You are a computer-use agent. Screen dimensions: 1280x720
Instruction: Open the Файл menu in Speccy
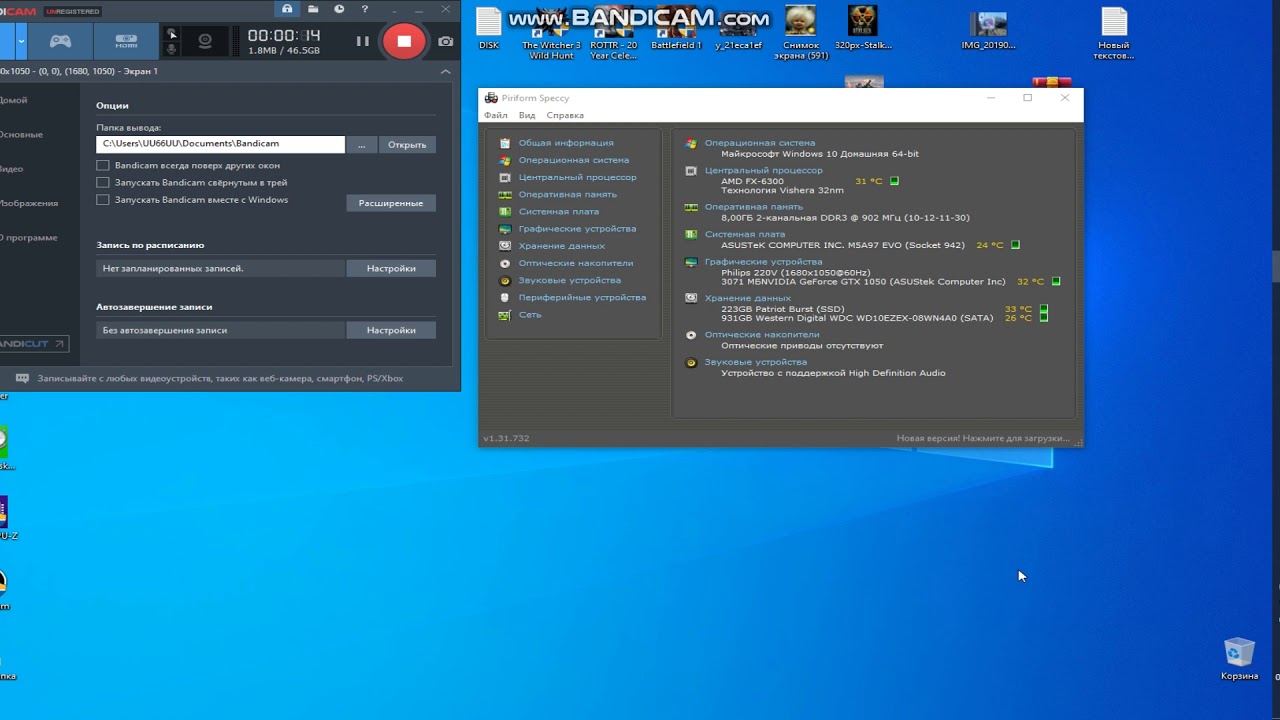tap(496, 115)
